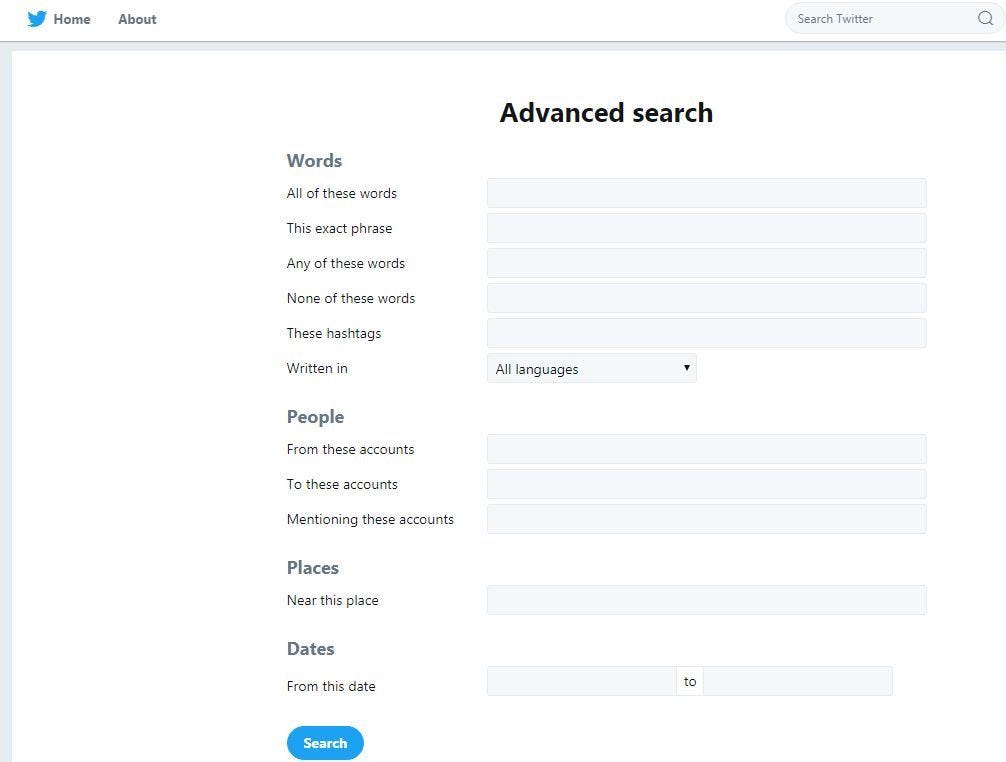Open the All languages dropdown
1006x762 pixels.
tap(592, 368)
